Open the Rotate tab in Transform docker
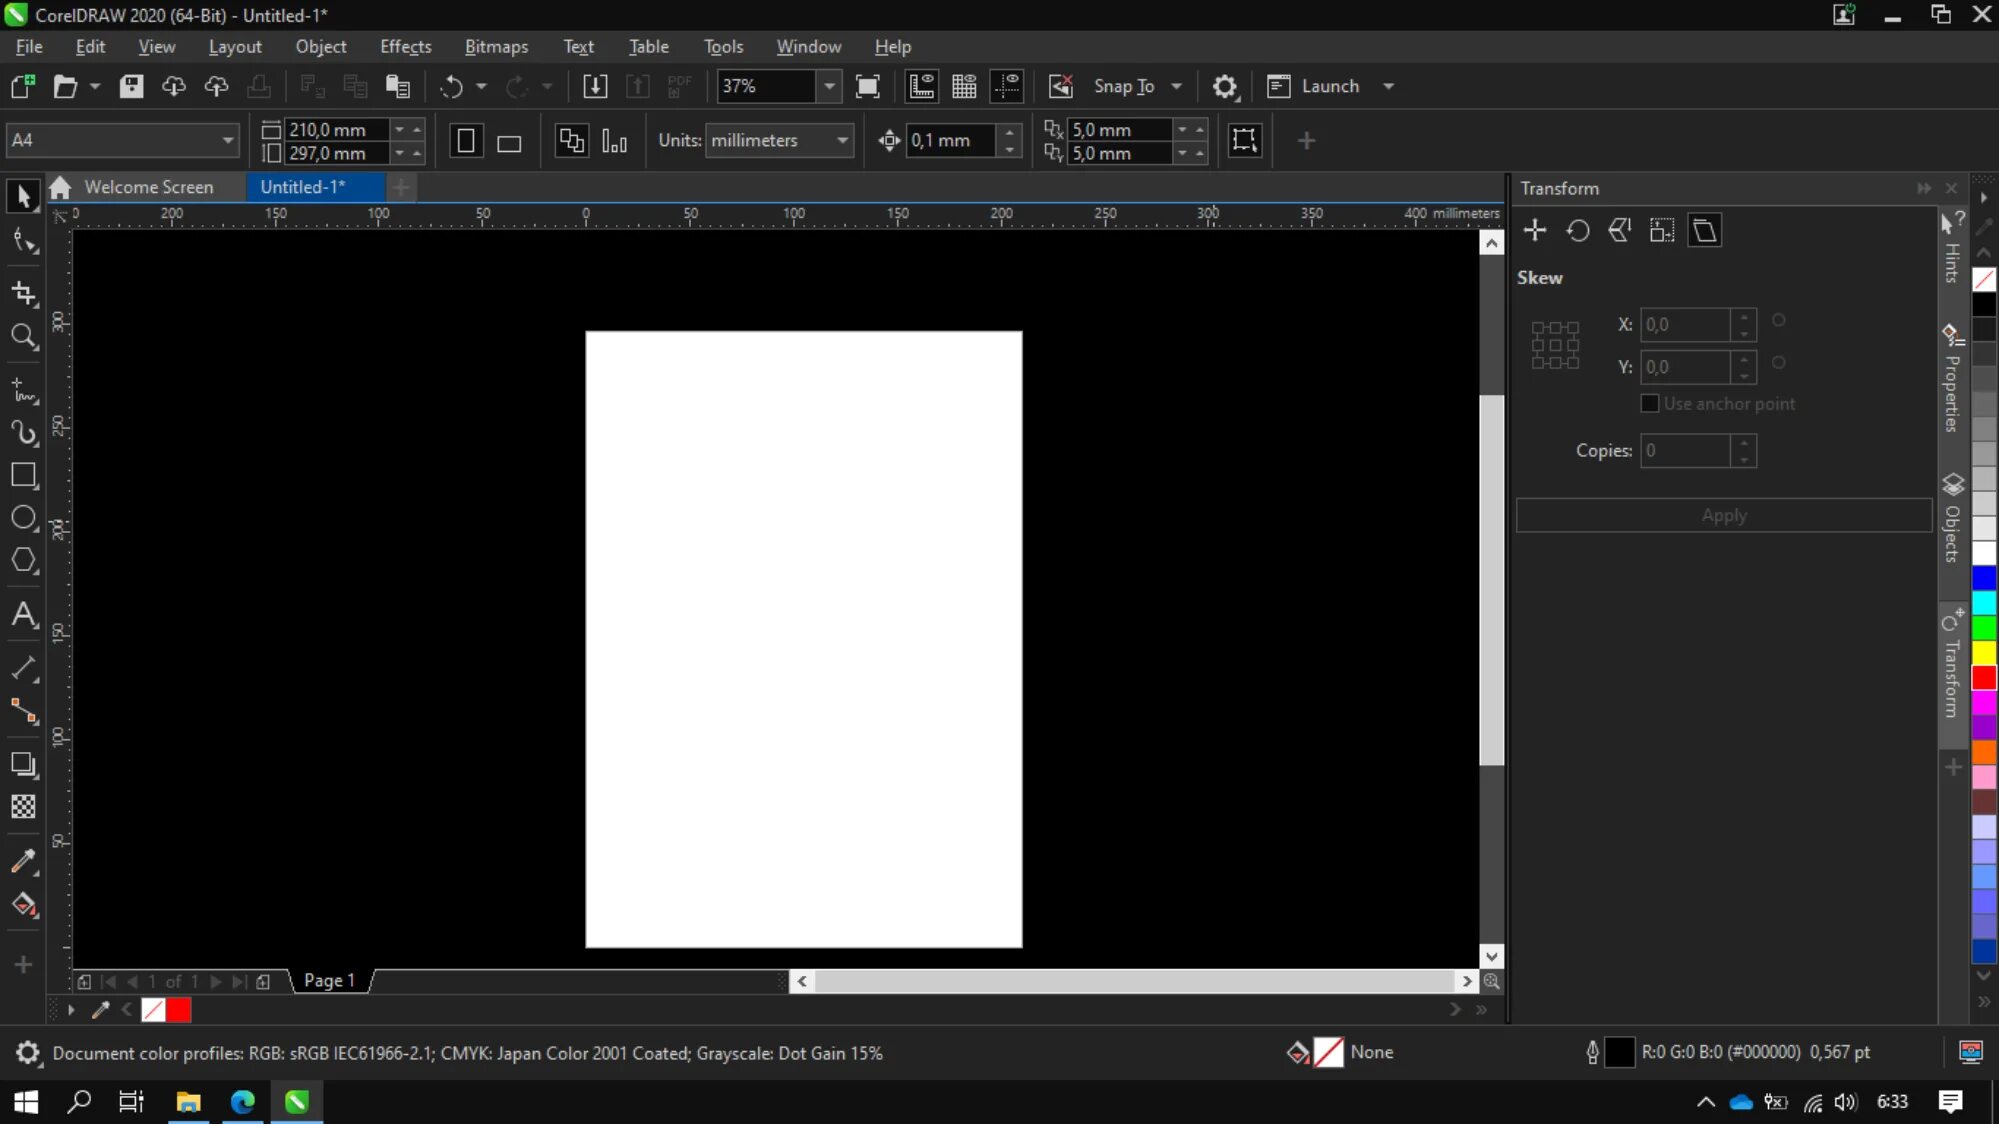 point(1578,231)
